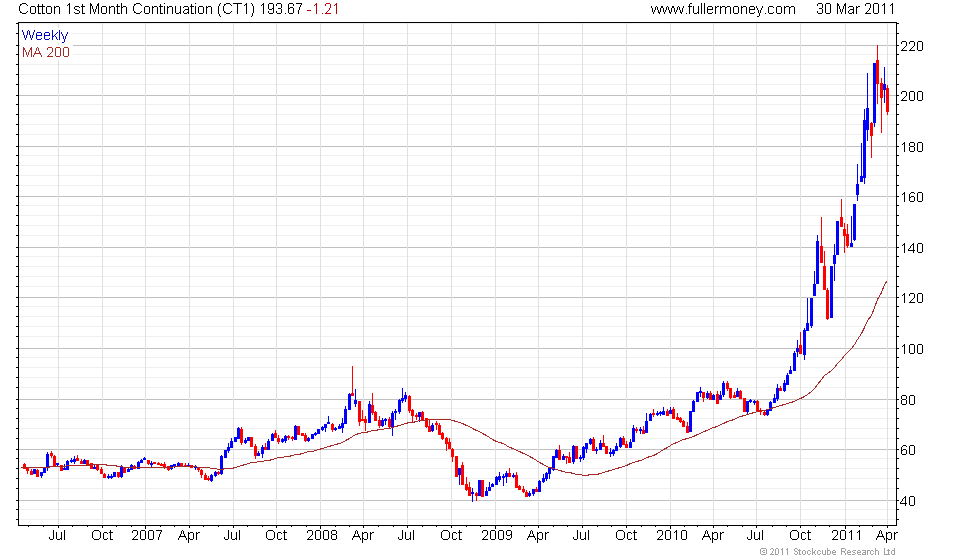This screenshot has height=560, width=980.
Task: Select the 160 price axis label
Action: pos(911,198)
